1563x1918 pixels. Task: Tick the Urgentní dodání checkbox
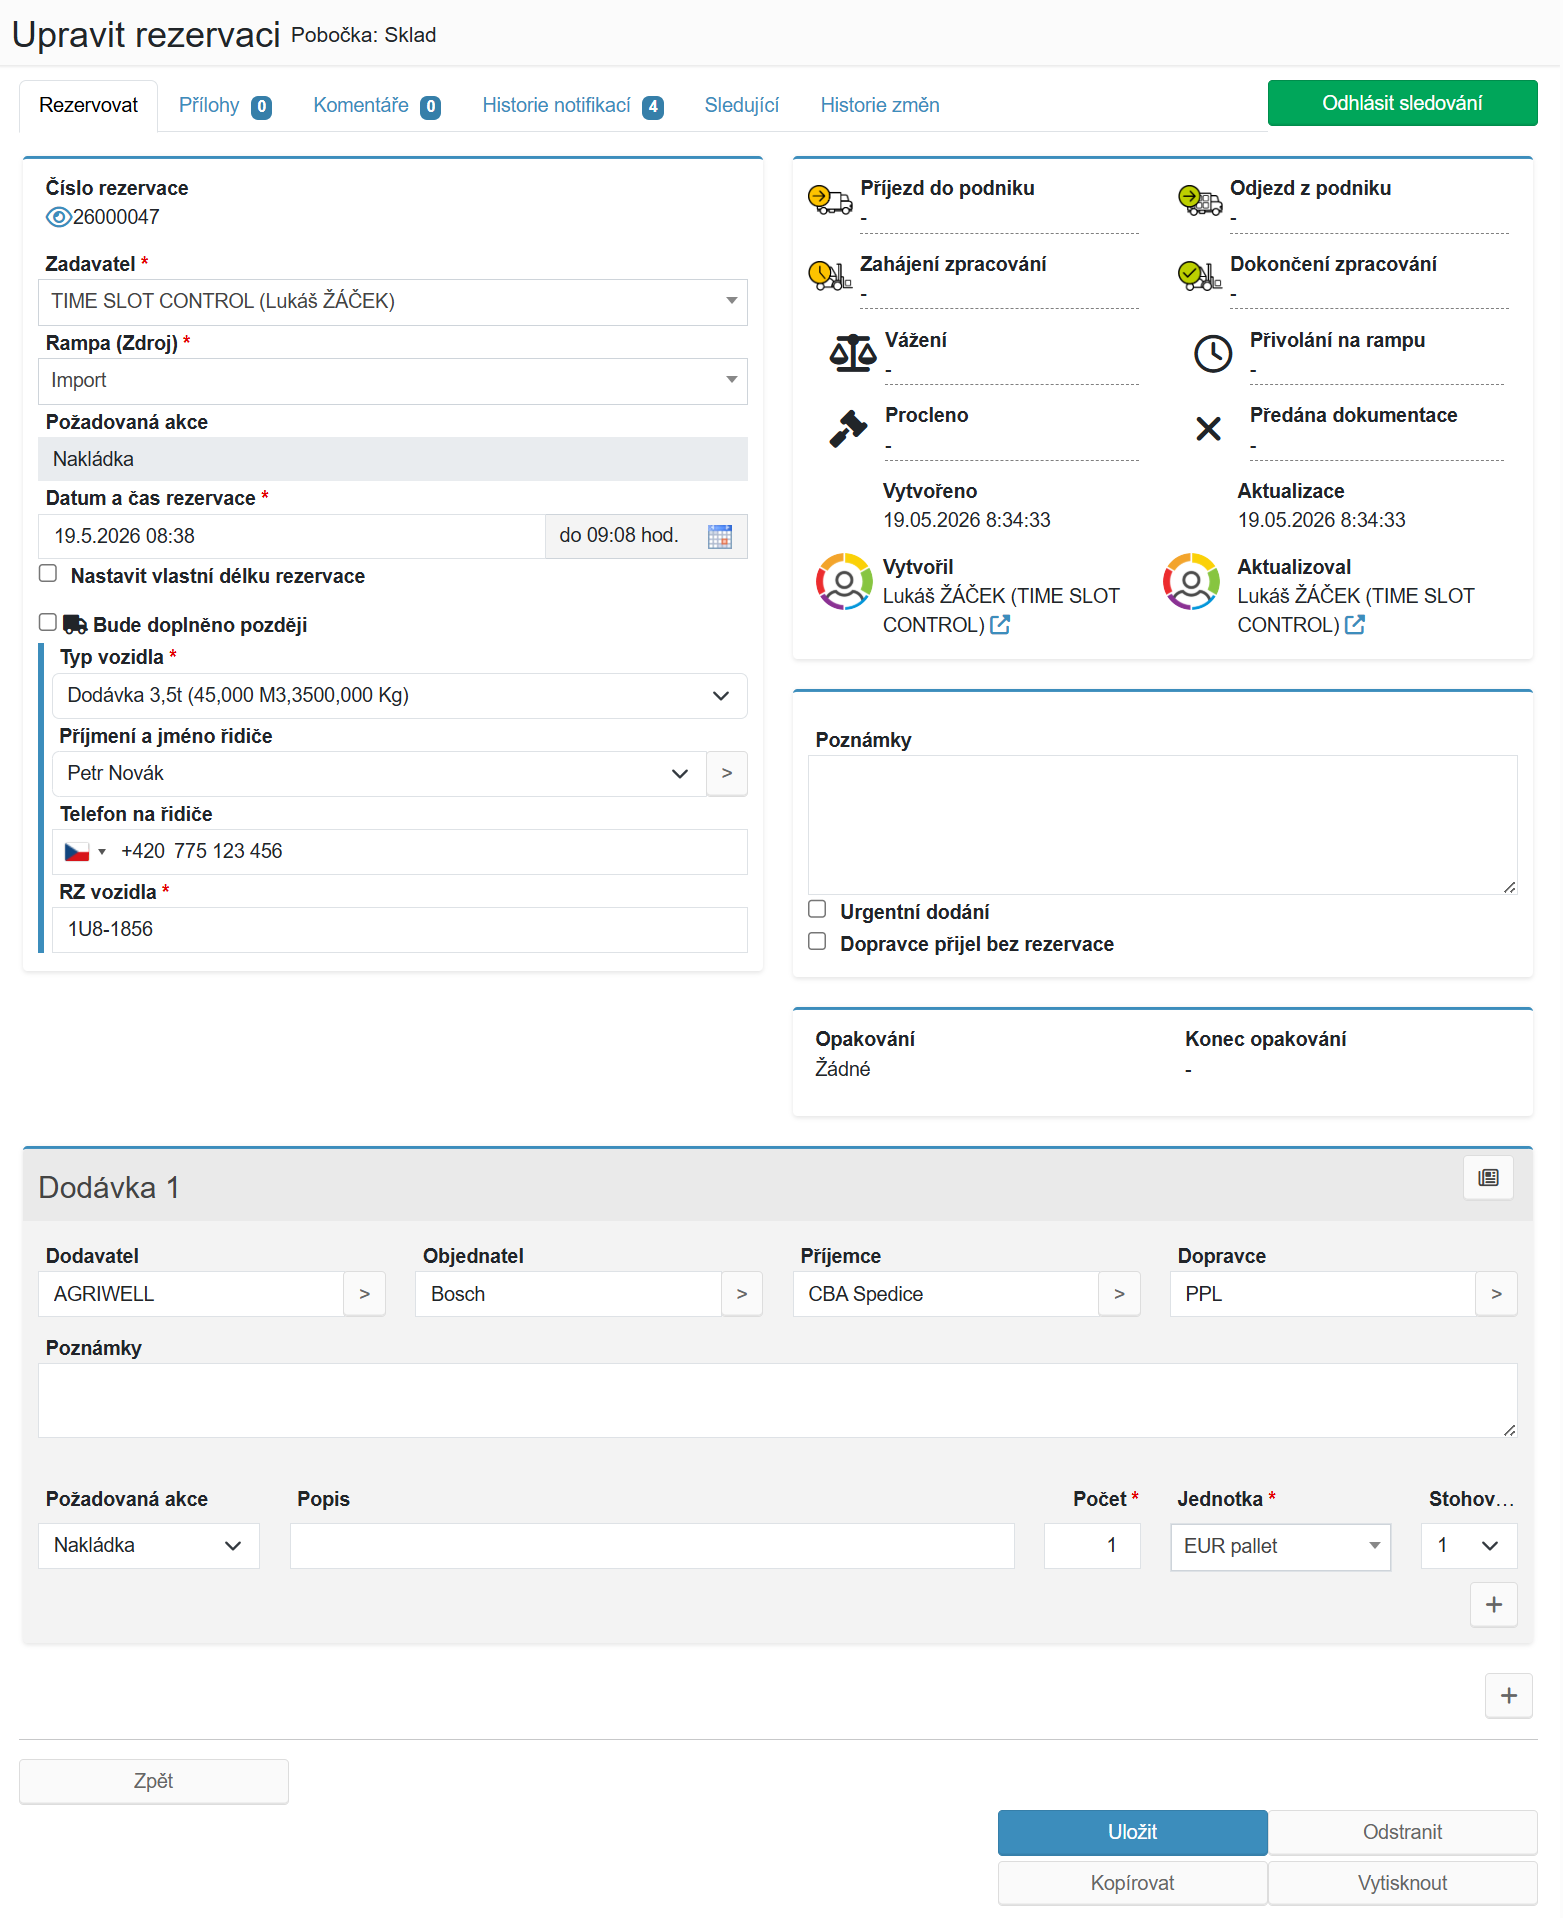(x=817, y=909)
